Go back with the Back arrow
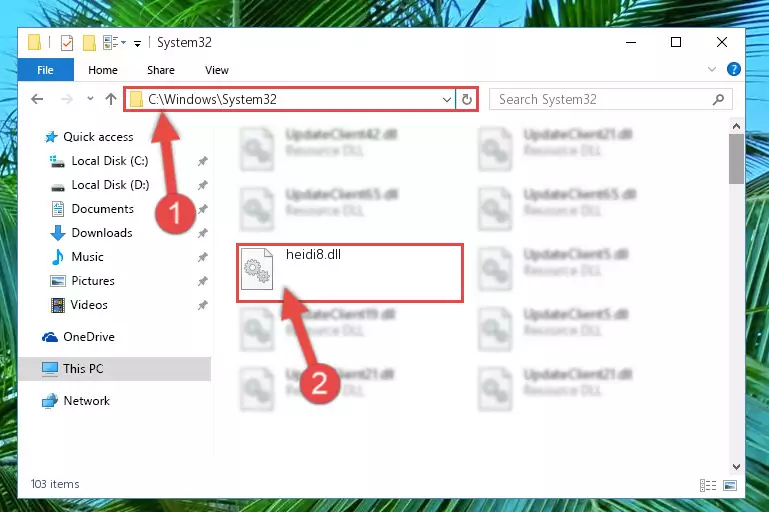 37,100
